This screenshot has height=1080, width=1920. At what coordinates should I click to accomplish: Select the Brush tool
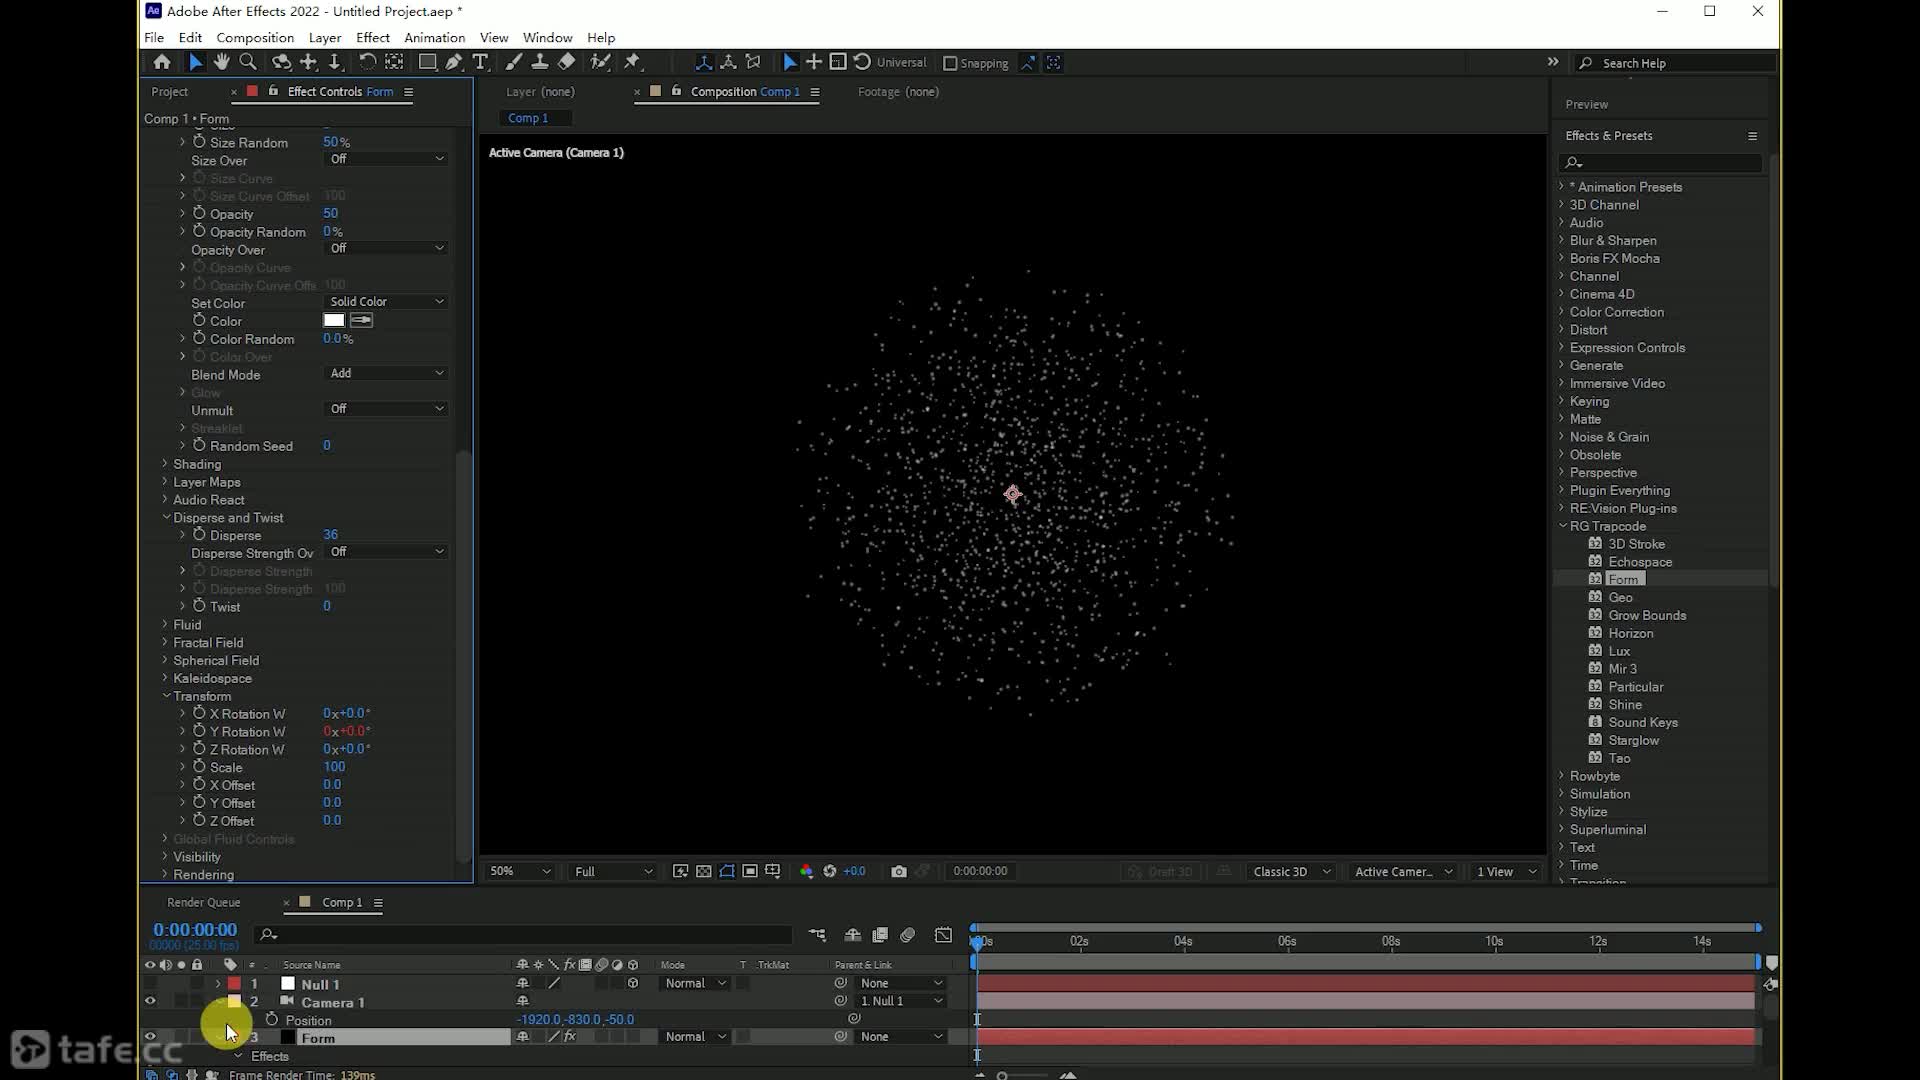[513, 62]
